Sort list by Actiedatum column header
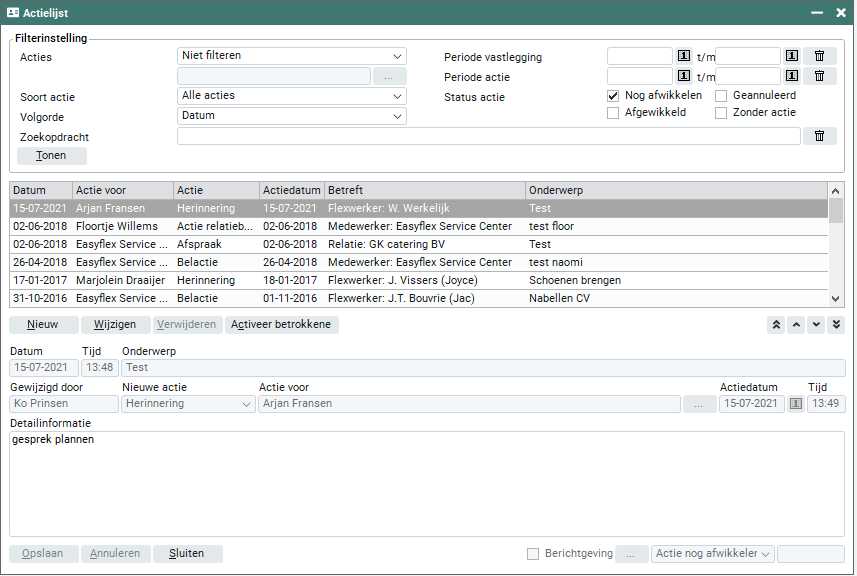This screenshot has width=857, height=576. [x=291, y=190]
